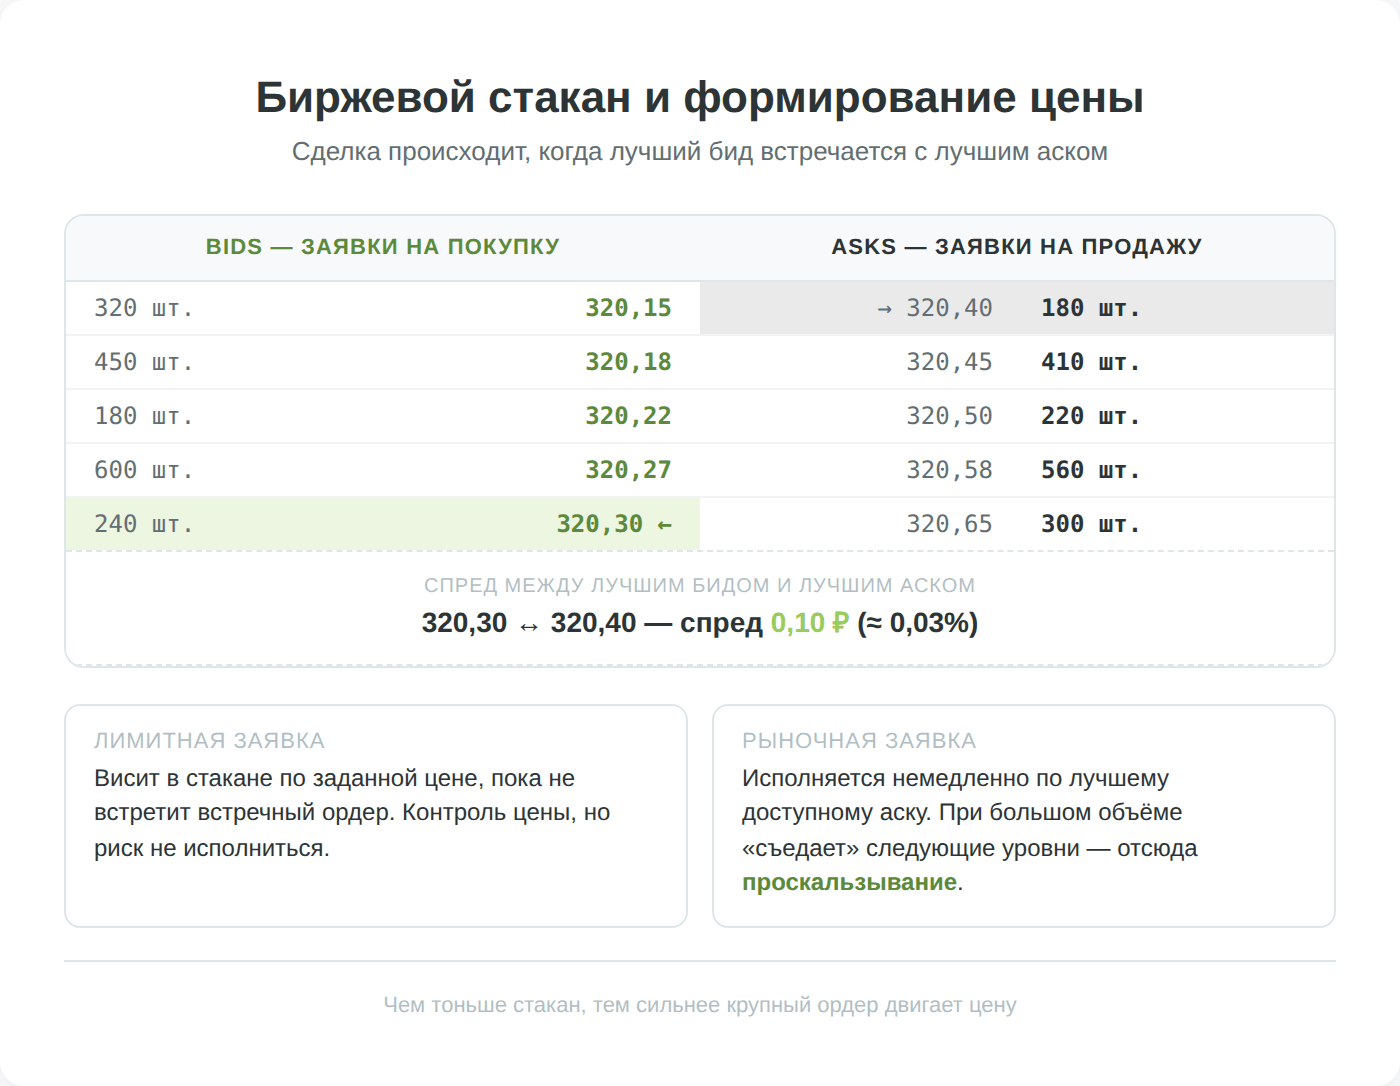Click the market order description text
Viewport: 1400px width, 1086px height.
[969, 830]
